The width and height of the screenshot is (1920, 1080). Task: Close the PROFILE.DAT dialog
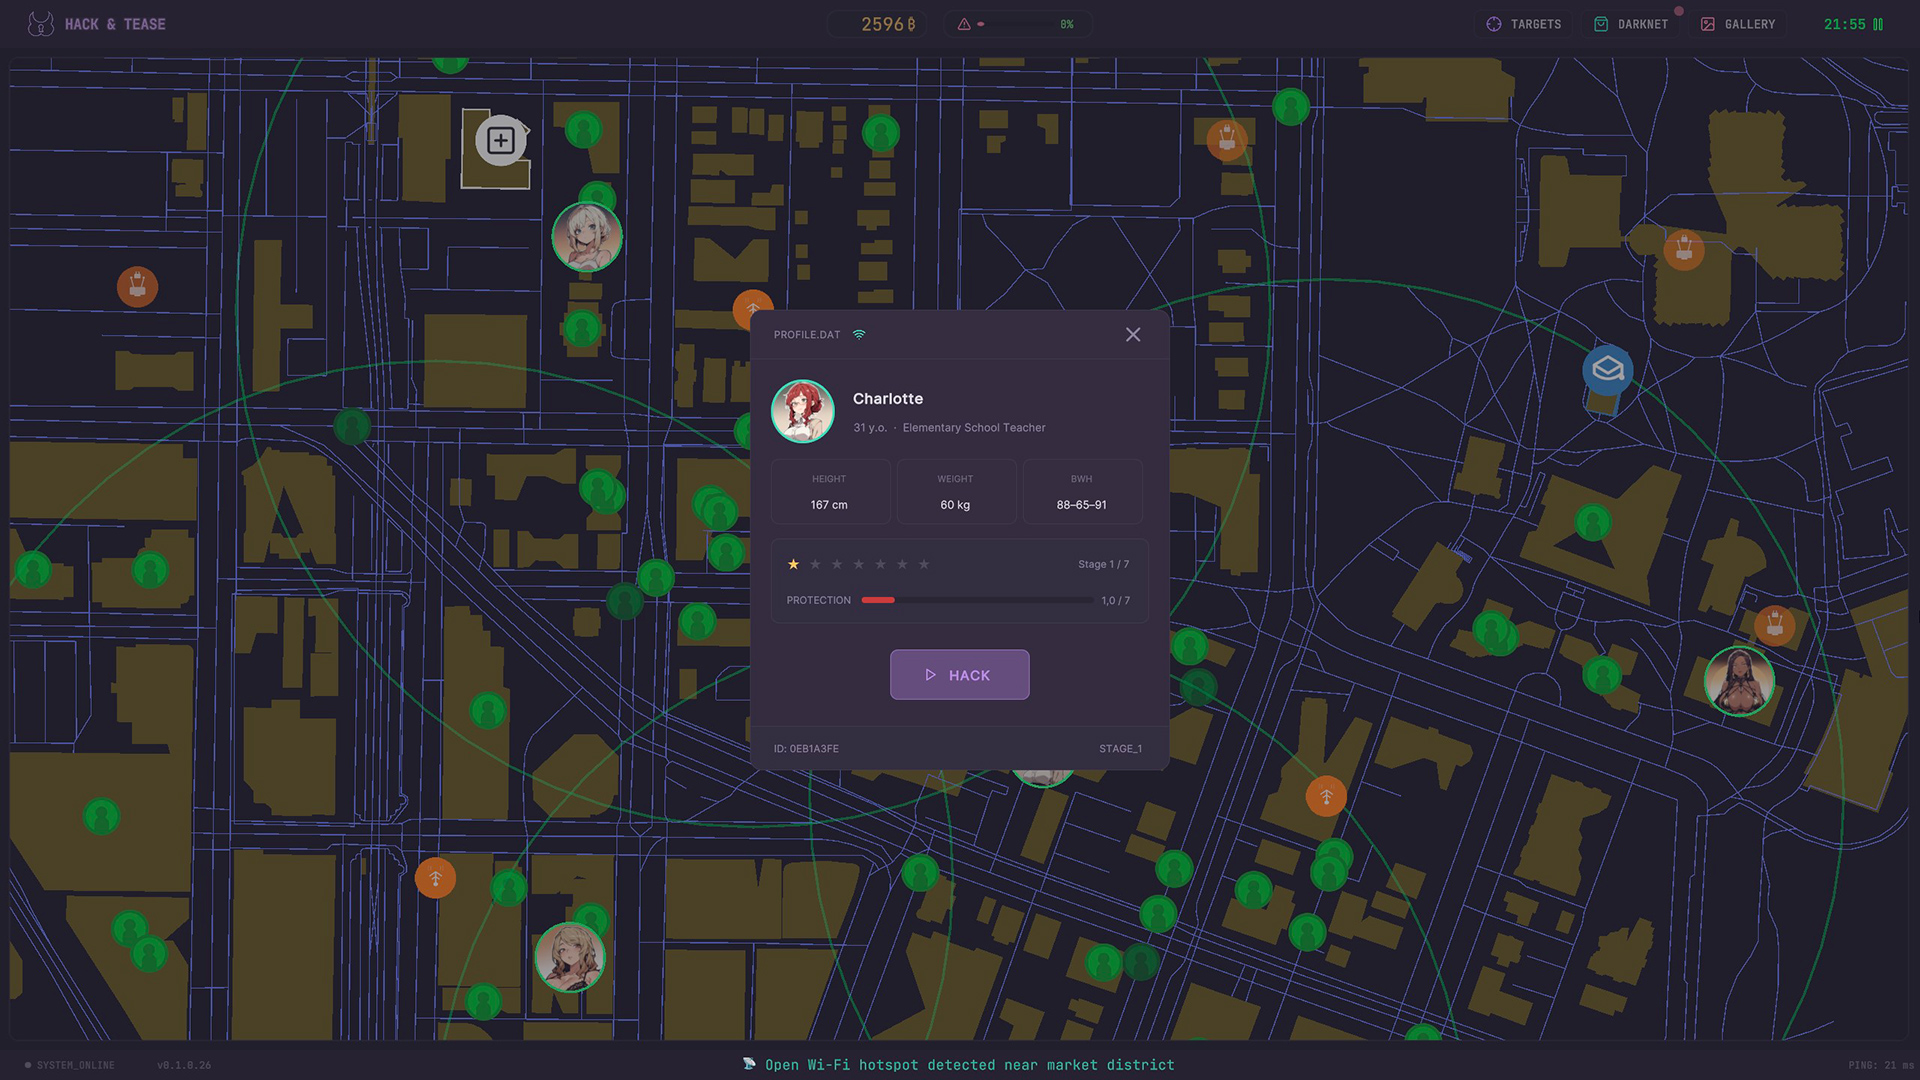point(1133,335)
